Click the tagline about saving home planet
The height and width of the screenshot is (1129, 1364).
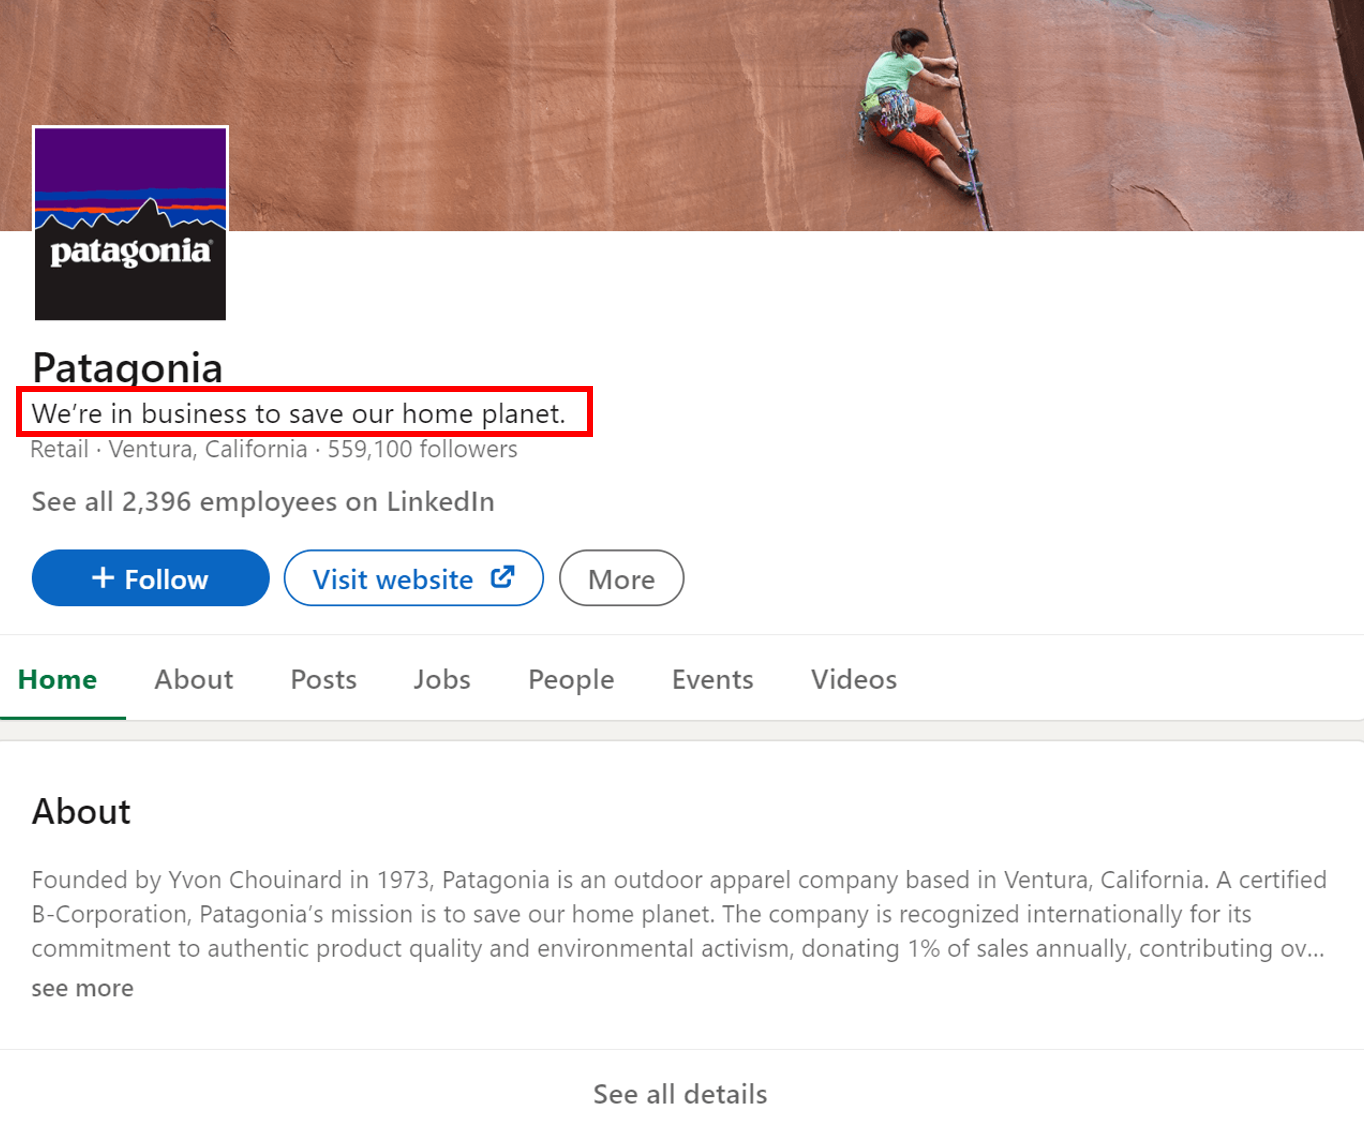[298, 414]
